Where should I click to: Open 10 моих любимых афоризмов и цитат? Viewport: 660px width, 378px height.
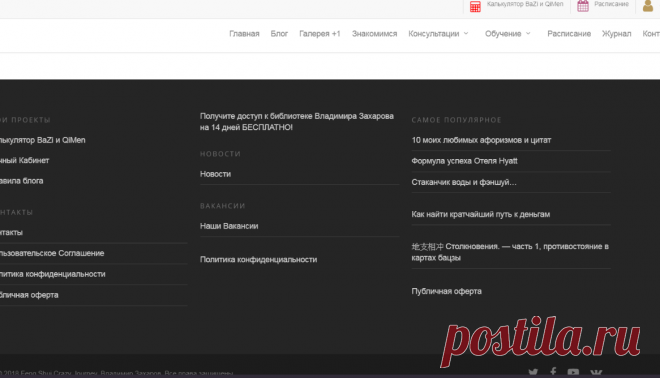click(481, 140)
